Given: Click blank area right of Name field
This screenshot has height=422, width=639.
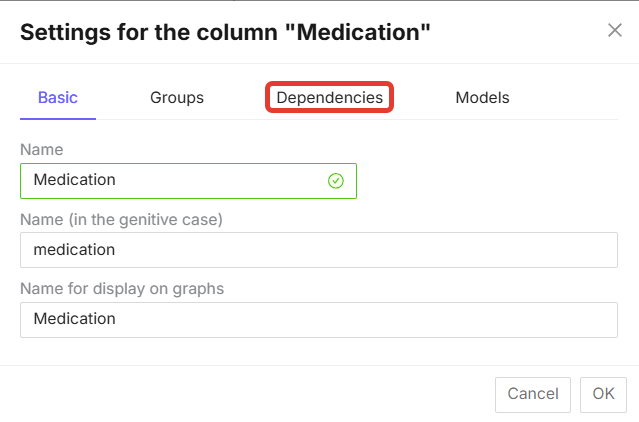Looking at the screenshot, I should 490,181.
